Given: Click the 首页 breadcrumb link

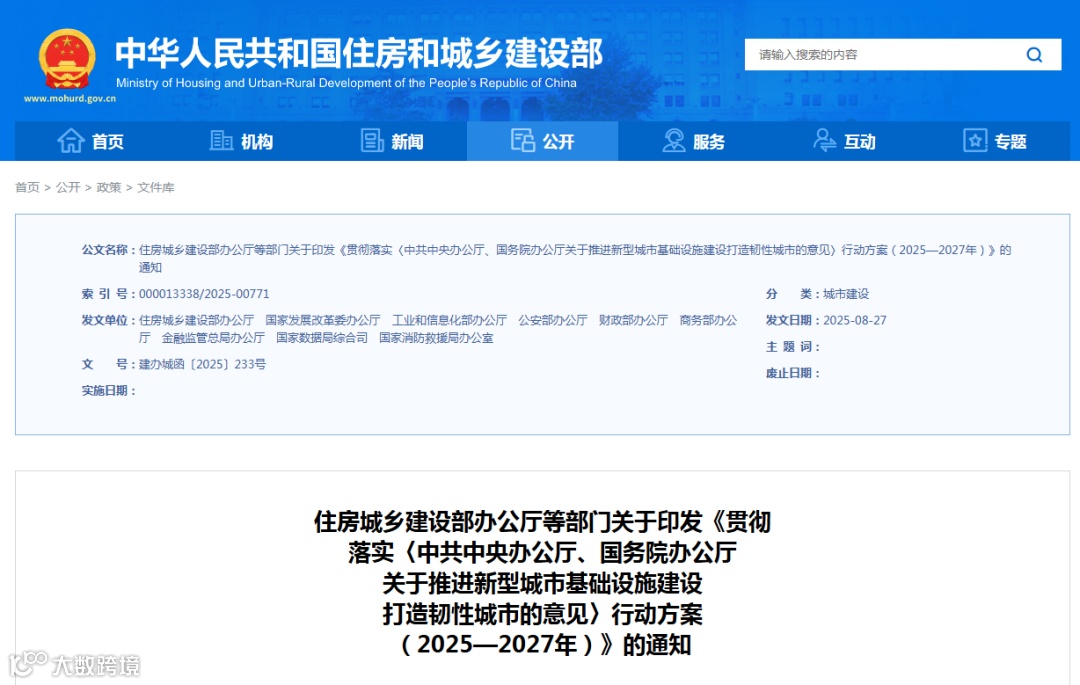Looking at the screenshot, I should pyautogui.click(x=28, y=187).
